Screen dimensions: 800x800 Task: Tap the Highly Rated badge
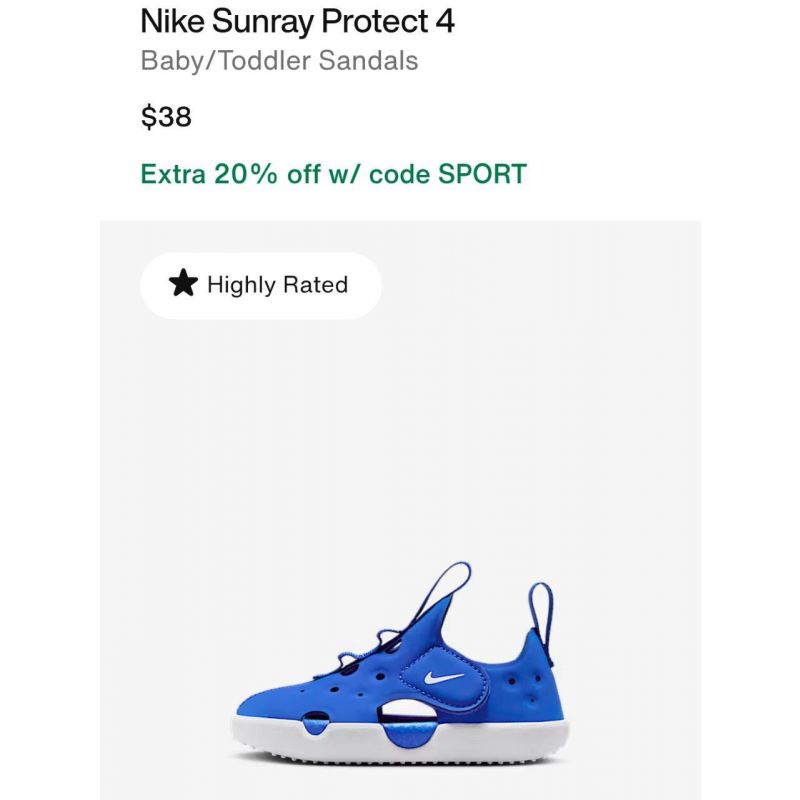[261, 286]
